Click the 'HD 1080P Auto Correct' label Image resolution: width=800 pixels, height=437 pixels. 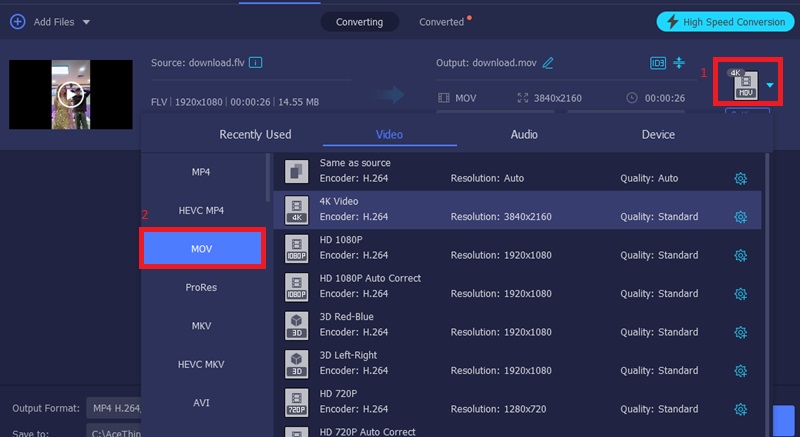(370, 278)
